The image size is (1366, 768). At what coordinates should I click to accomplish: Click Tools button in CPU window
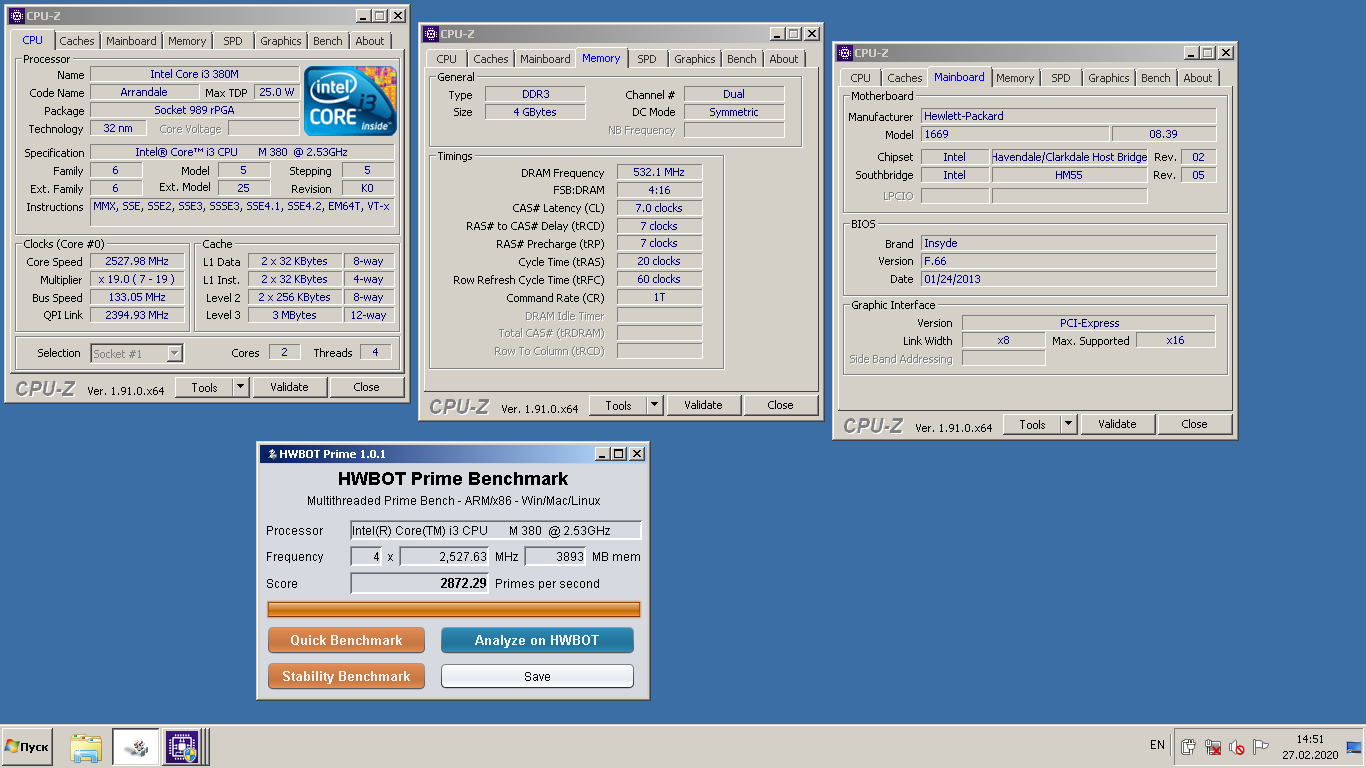(x=204, y=387)
